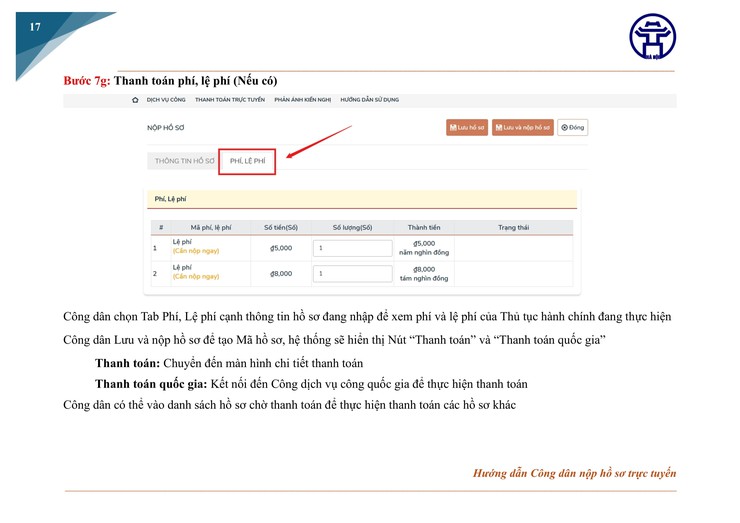Screen dimensions: 740x523
Task: Open THANH TOÁN TRỰC TUYẾN menu
Action: coord(230,100)
